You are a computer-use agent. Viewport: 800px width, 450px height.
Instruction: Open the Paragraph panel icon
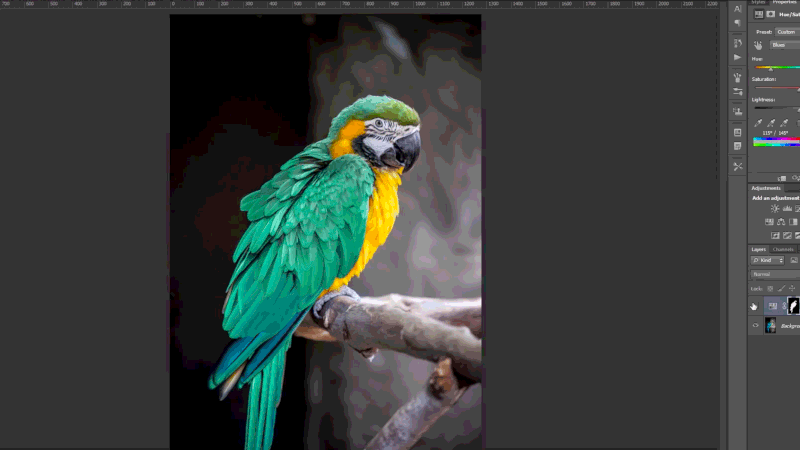tap(738, 23)
